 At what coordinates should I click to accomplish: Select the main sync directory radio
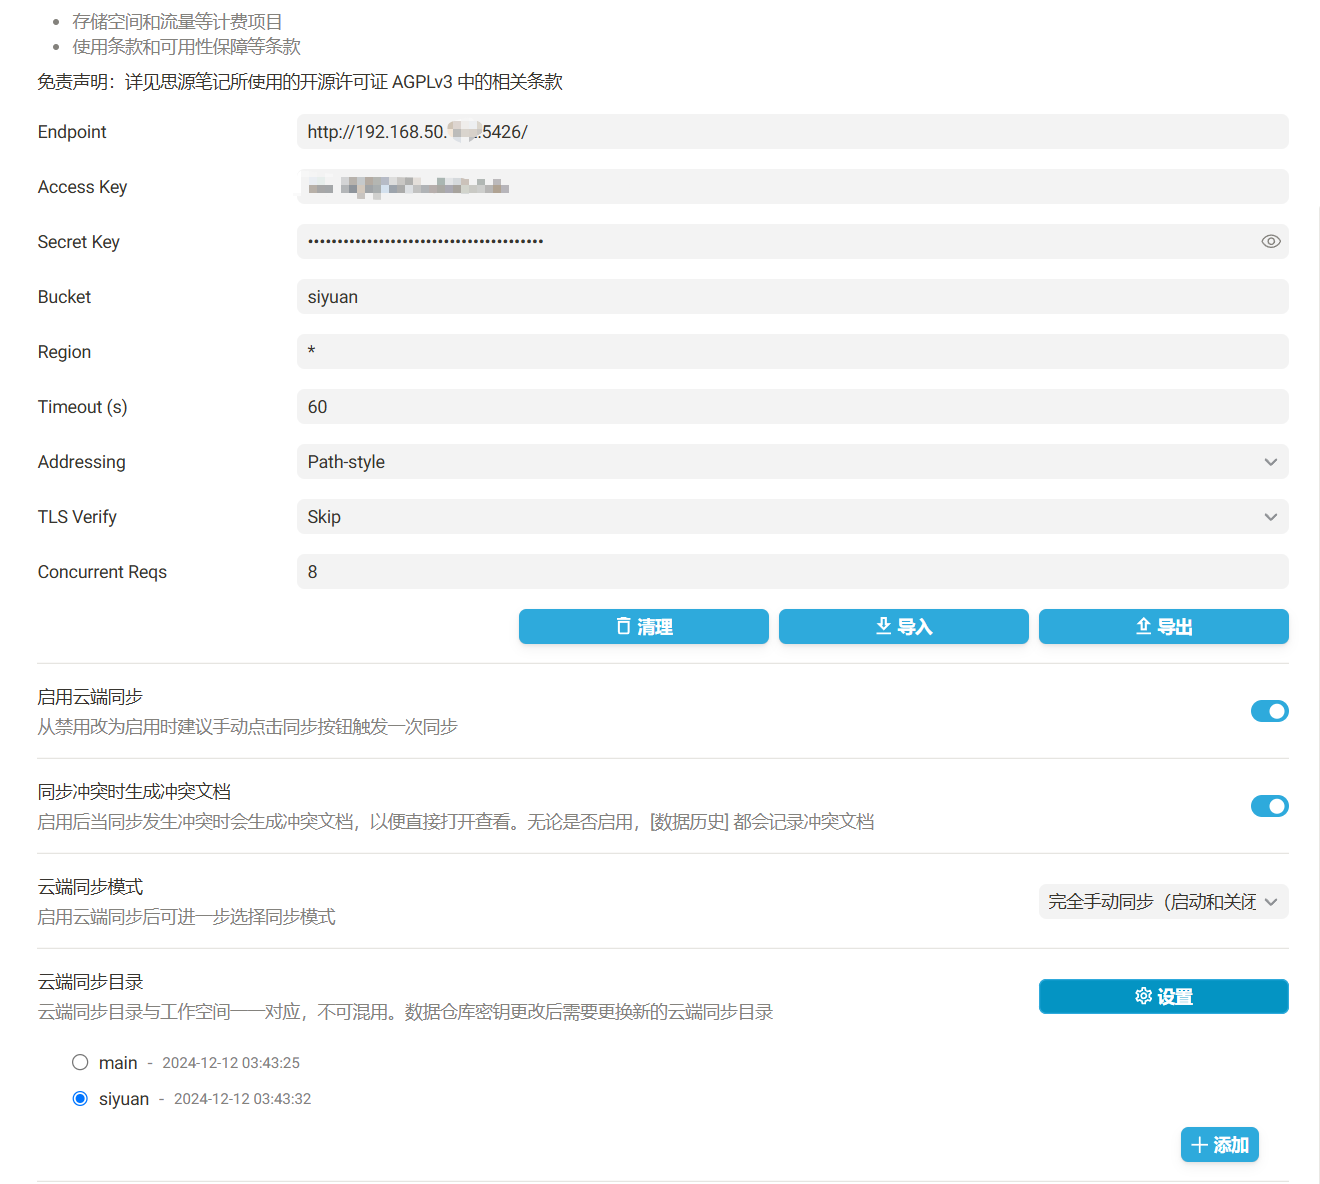click(x=80, y=1062)
